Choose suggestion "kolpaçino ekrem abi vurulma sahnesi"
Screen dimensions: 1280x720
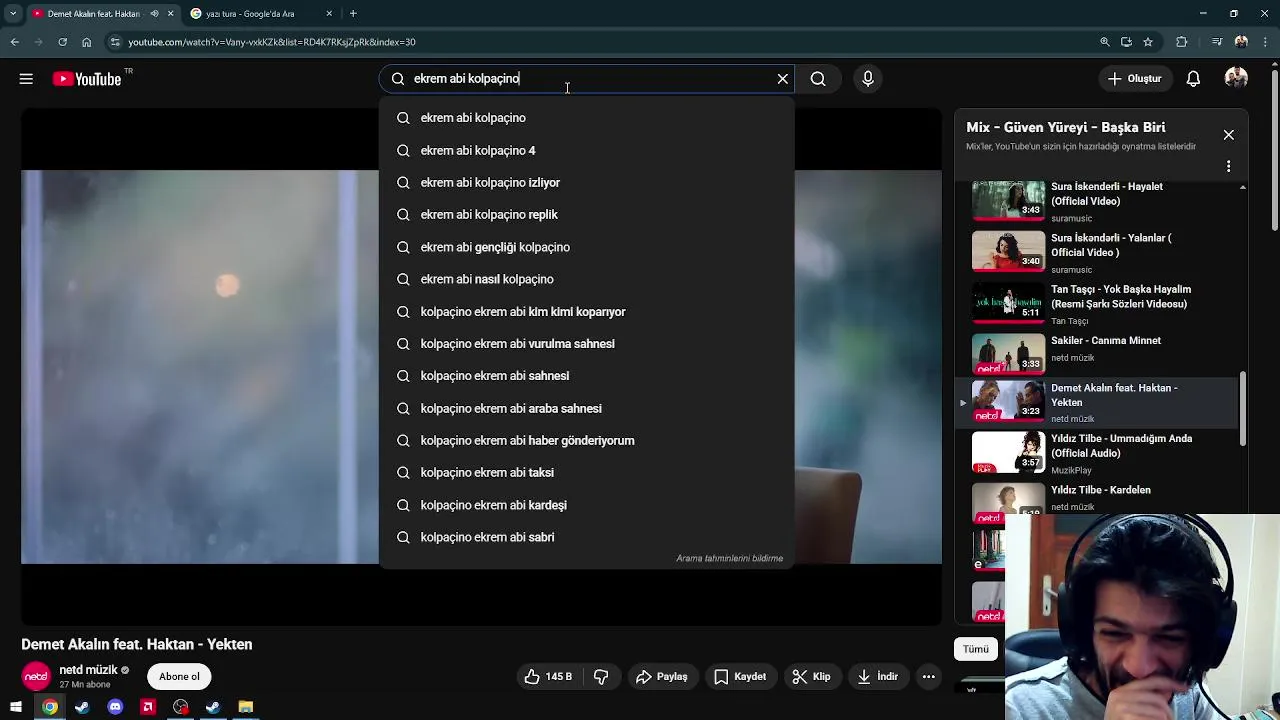(587, 344)
